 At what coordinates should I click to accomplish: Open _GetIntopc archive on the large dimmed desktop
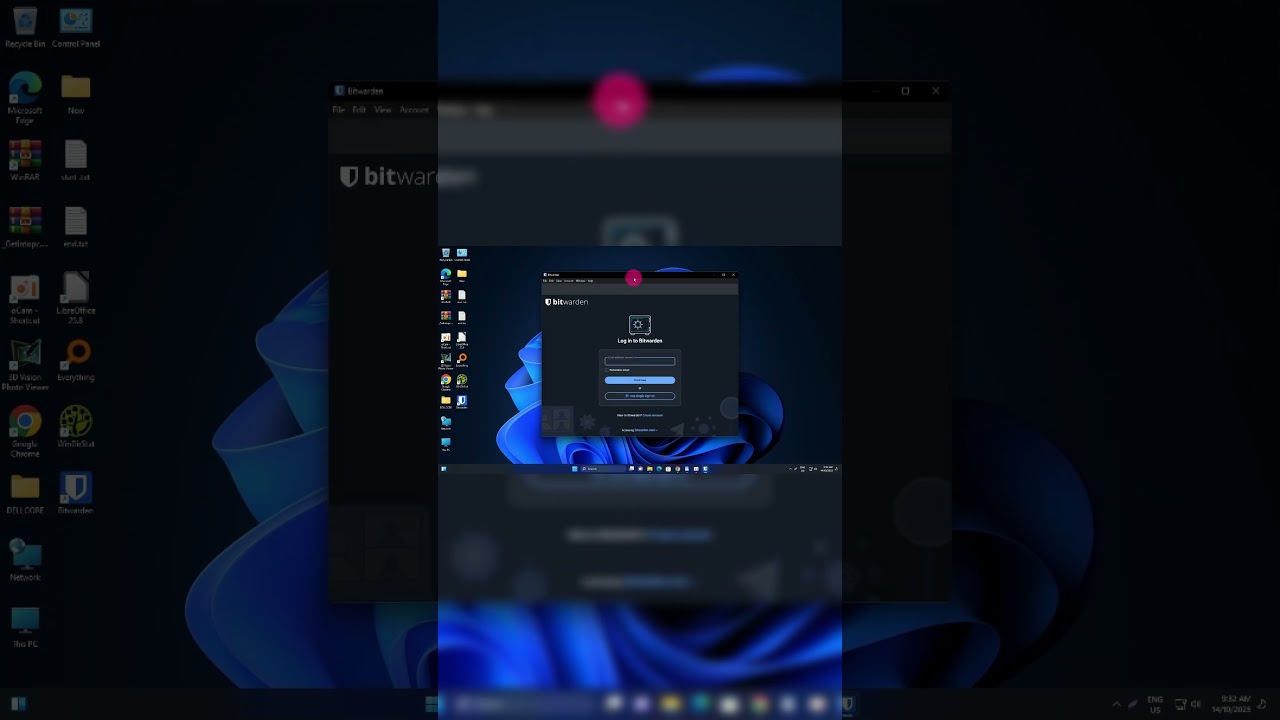click(x=25, y=227)
